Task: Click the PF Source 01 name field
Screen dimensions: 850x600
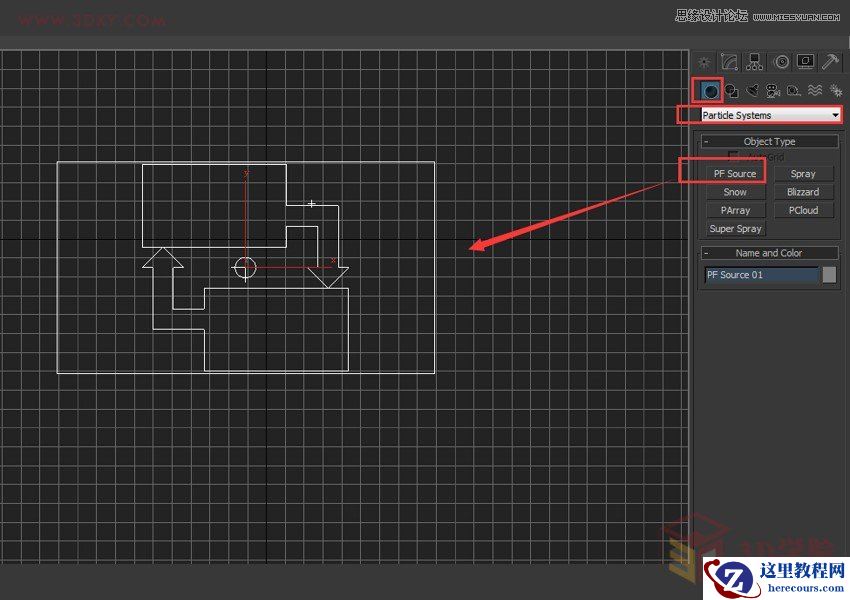Action: click(760, 275)
